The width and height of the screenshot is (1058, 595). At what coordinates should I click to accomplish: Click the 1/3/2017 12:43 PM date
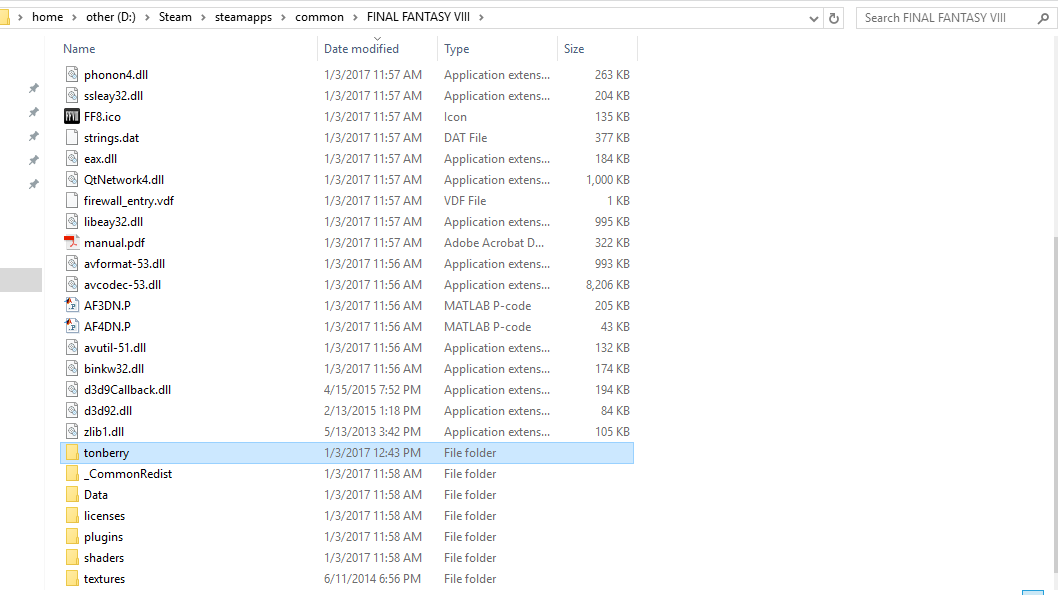[x=372, y=453]
